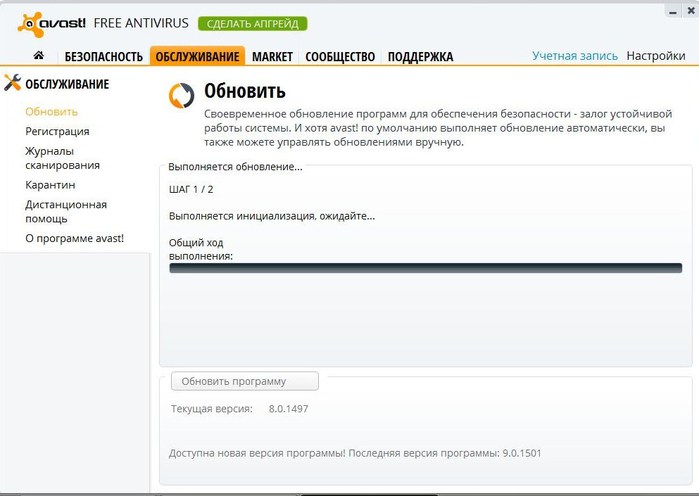Open the Home tab icon

pos(39,55)
